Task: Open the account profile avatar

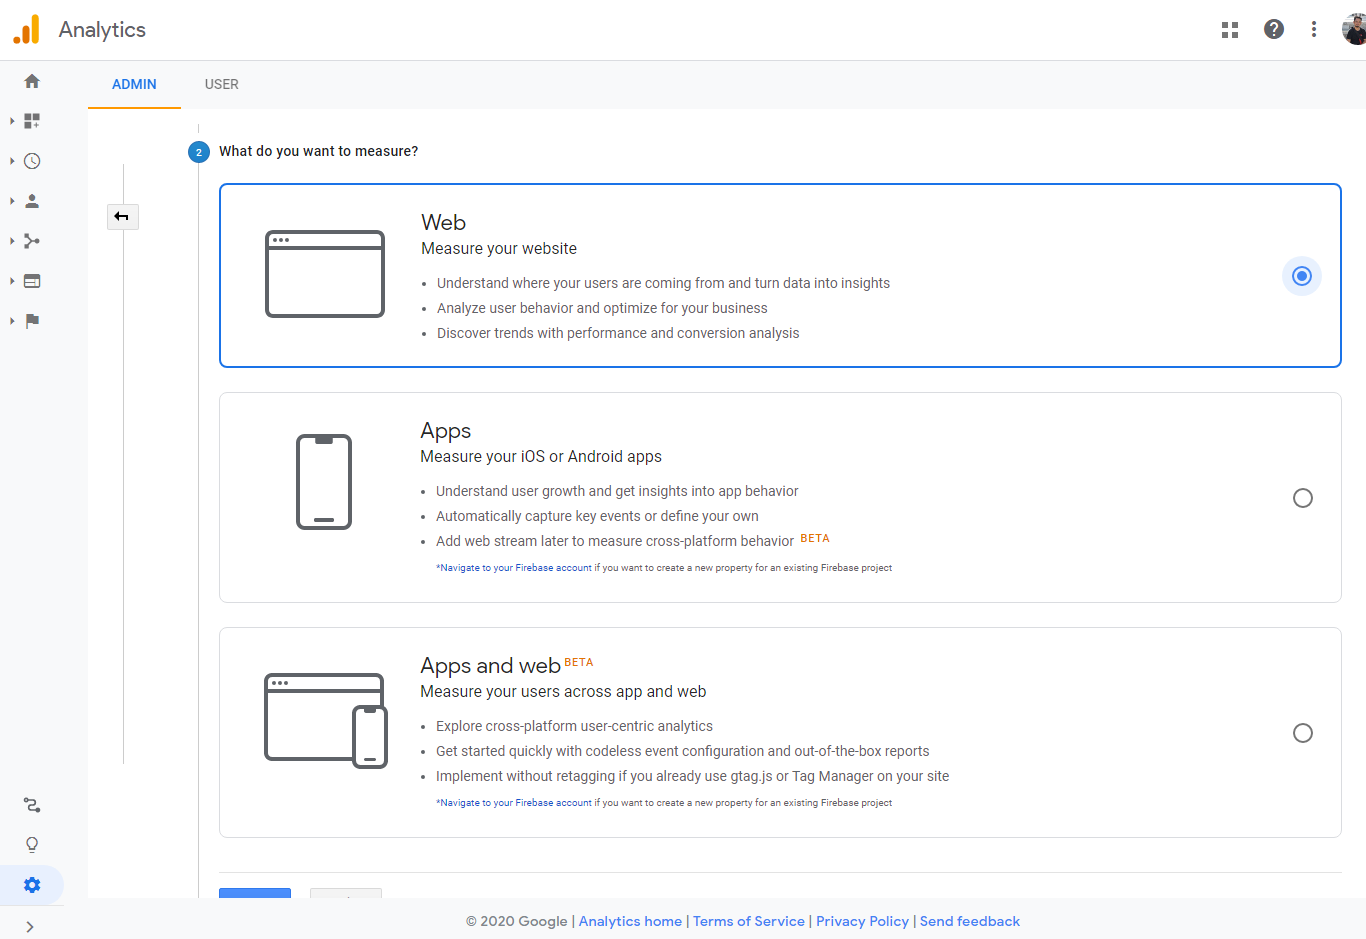Action: click(1354, 30)
